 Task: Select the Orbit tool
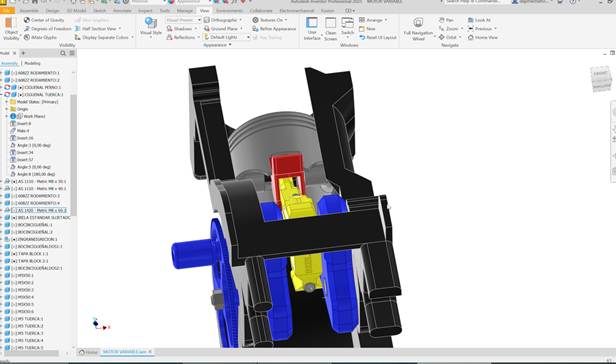click(x=450, y=37)
